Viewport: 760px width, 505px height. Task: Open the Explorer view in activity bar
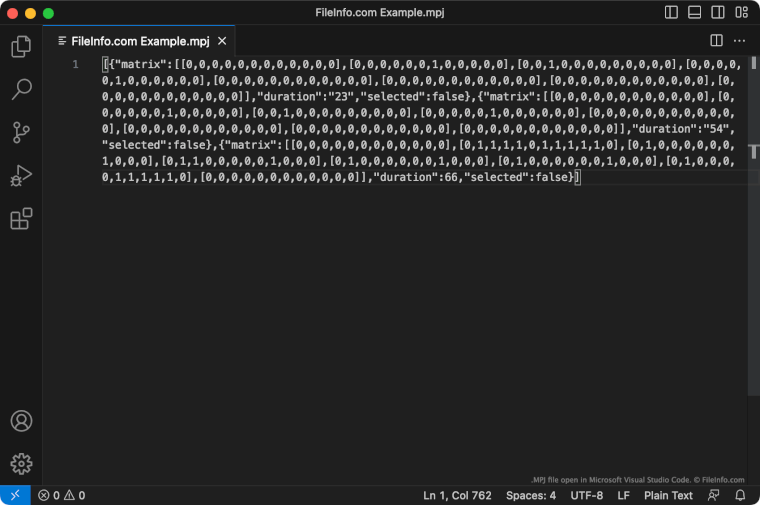(21, 46)
